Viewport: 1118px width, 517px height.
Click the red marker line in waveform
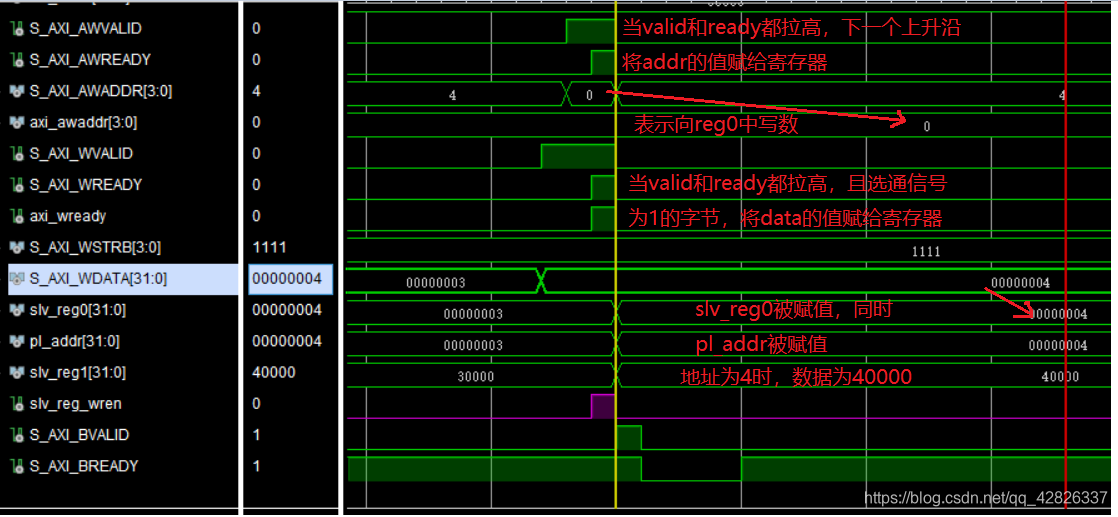[x=1065, y=257]
